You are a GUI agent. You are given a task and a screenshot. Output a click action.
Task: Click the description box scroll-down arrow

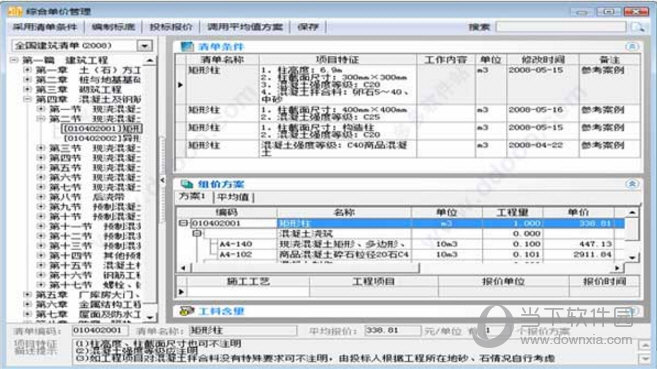644,359
